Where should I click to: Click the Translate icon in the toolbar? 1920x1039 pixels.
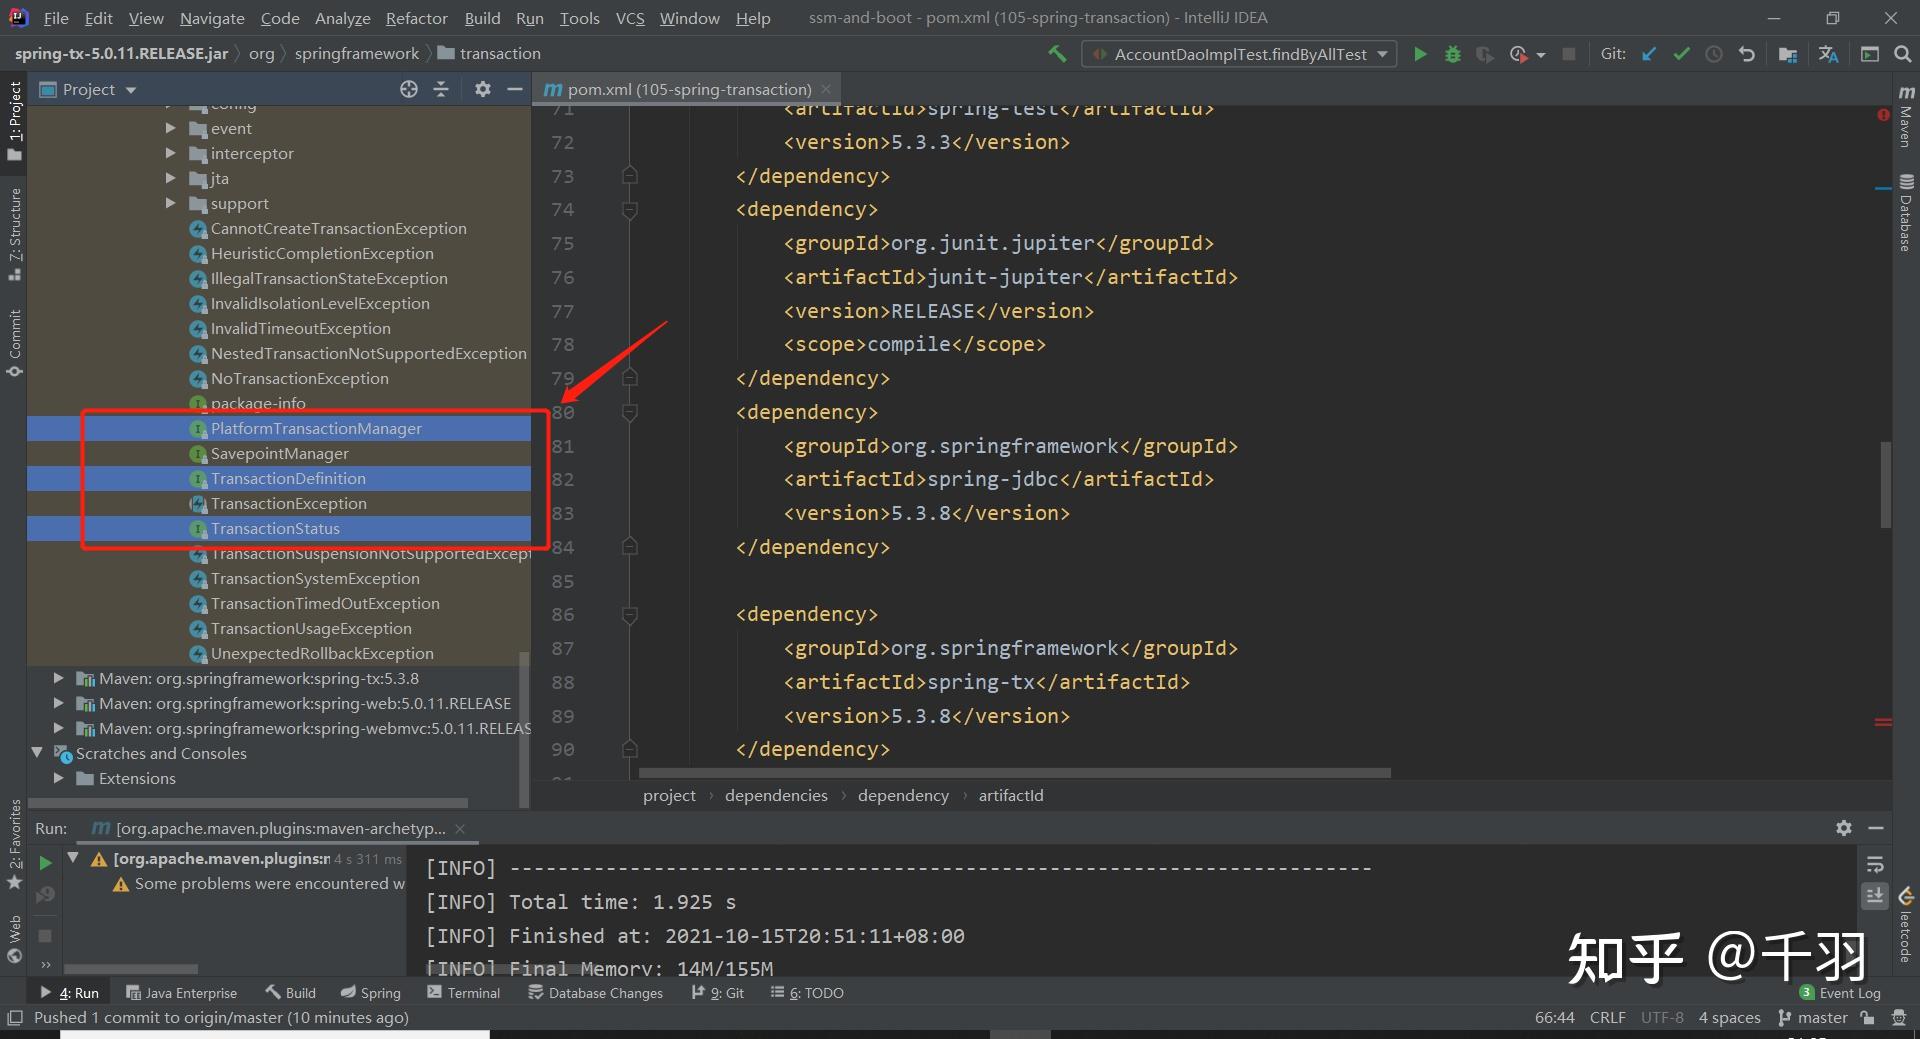(x=1828, y=54)
